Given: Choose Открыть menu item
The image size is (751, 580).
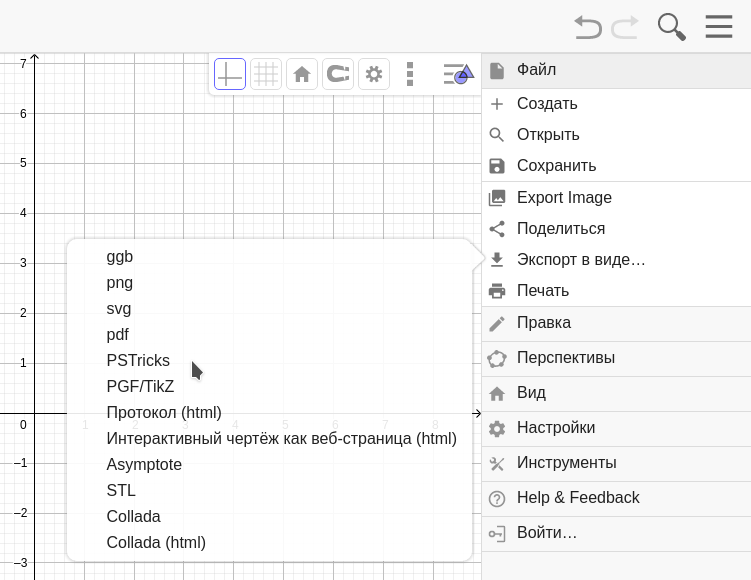Looking at the screenshot, I should 616,135.
